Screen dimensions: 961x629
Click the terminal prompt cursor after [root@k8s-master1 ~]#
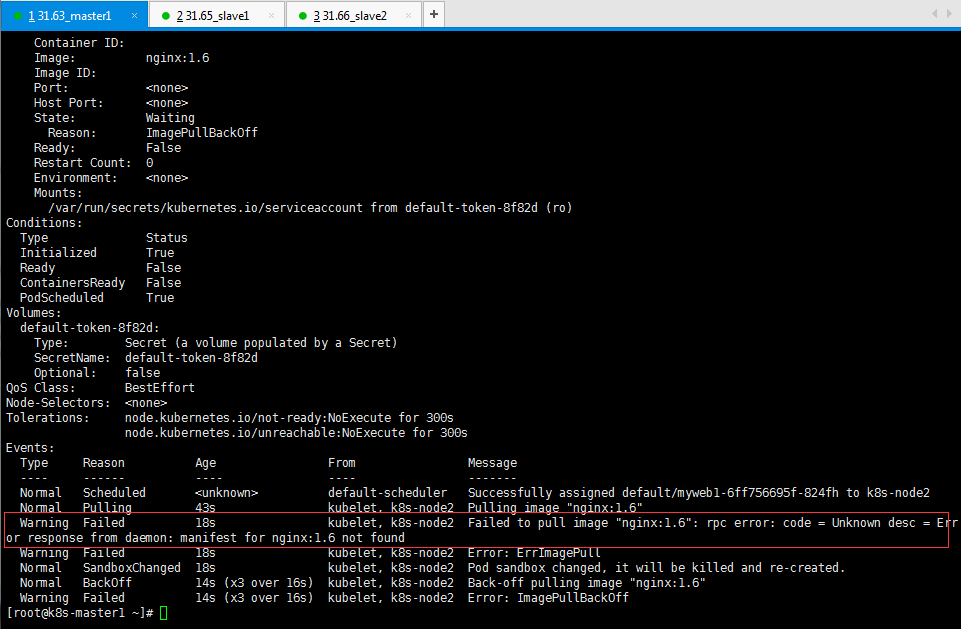[164, 612]
